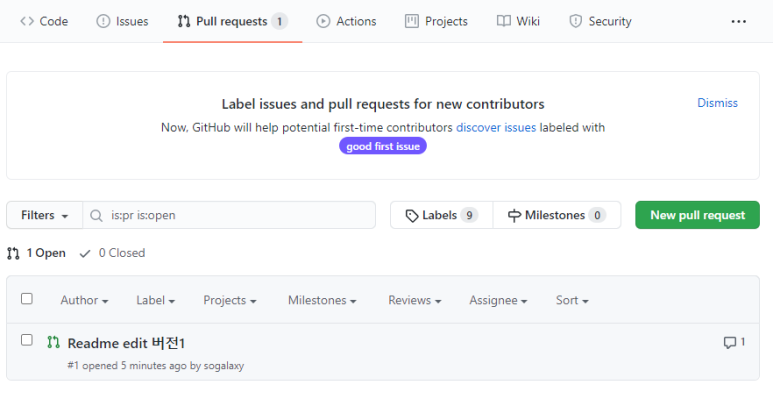Image resolution: width=773 pixels, height=399 pixels.
Task: Click the purple good first issue label
Action: click(x=383, y=146)
